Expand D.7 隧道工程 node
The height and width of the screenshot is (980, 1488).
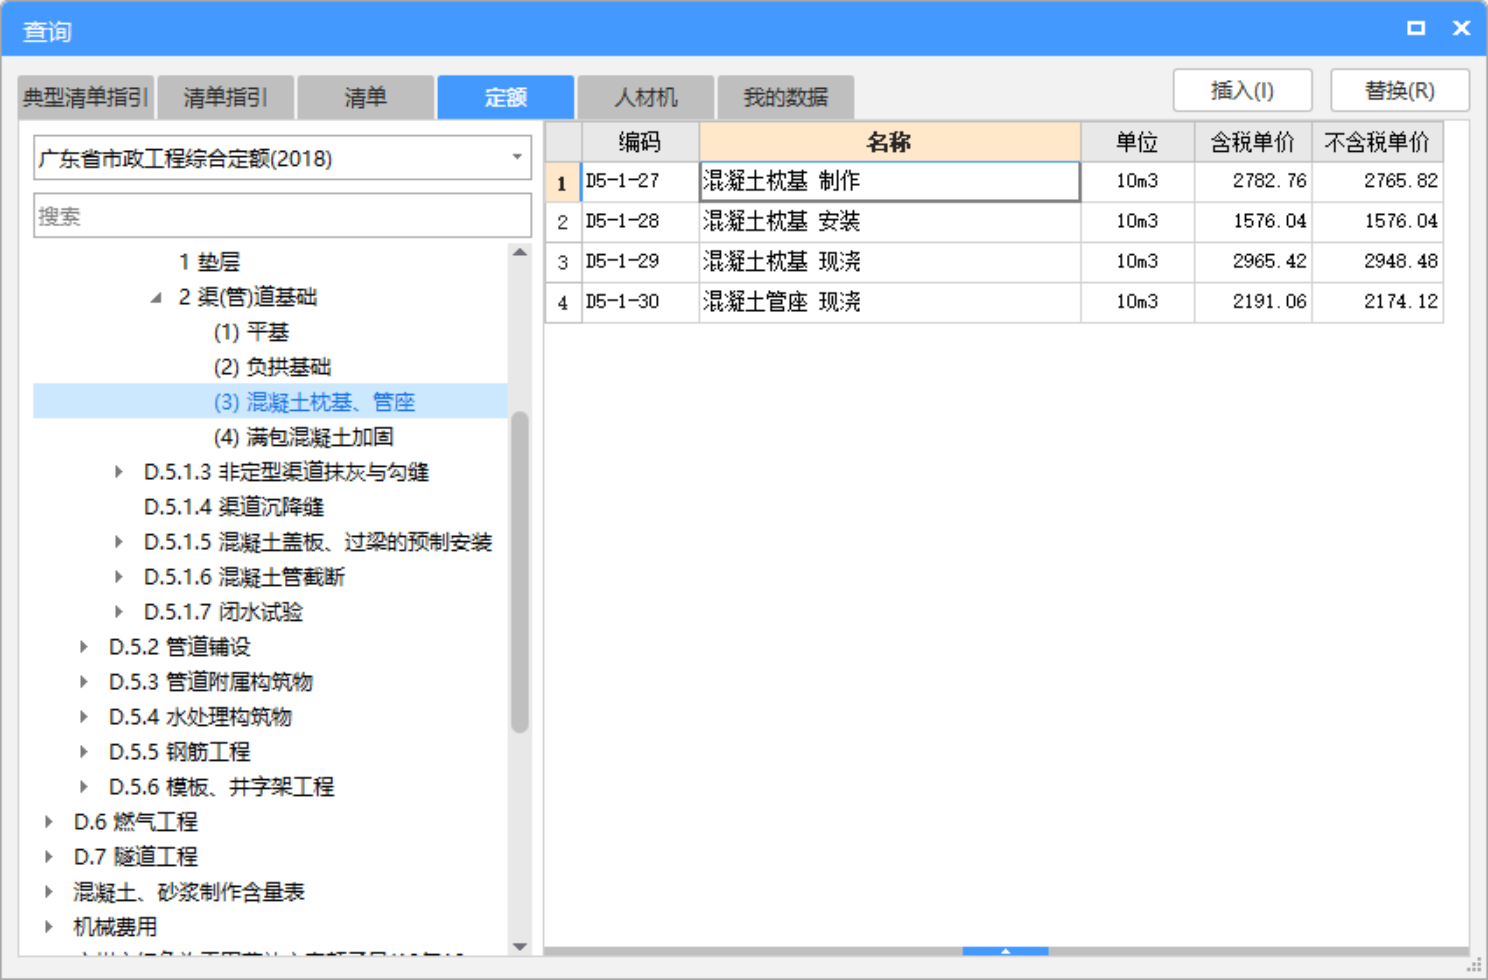[x=49, y=857]
